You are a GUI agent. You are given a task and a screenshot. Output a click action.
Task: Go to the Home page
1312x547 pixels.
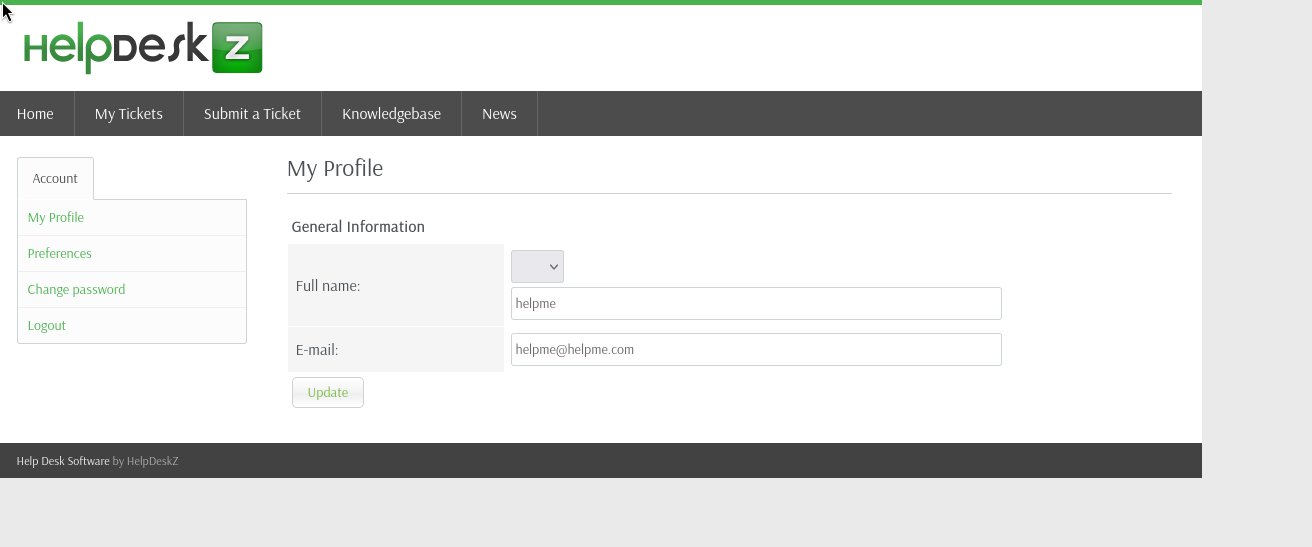pyautogui.click(x=35, y=114)
